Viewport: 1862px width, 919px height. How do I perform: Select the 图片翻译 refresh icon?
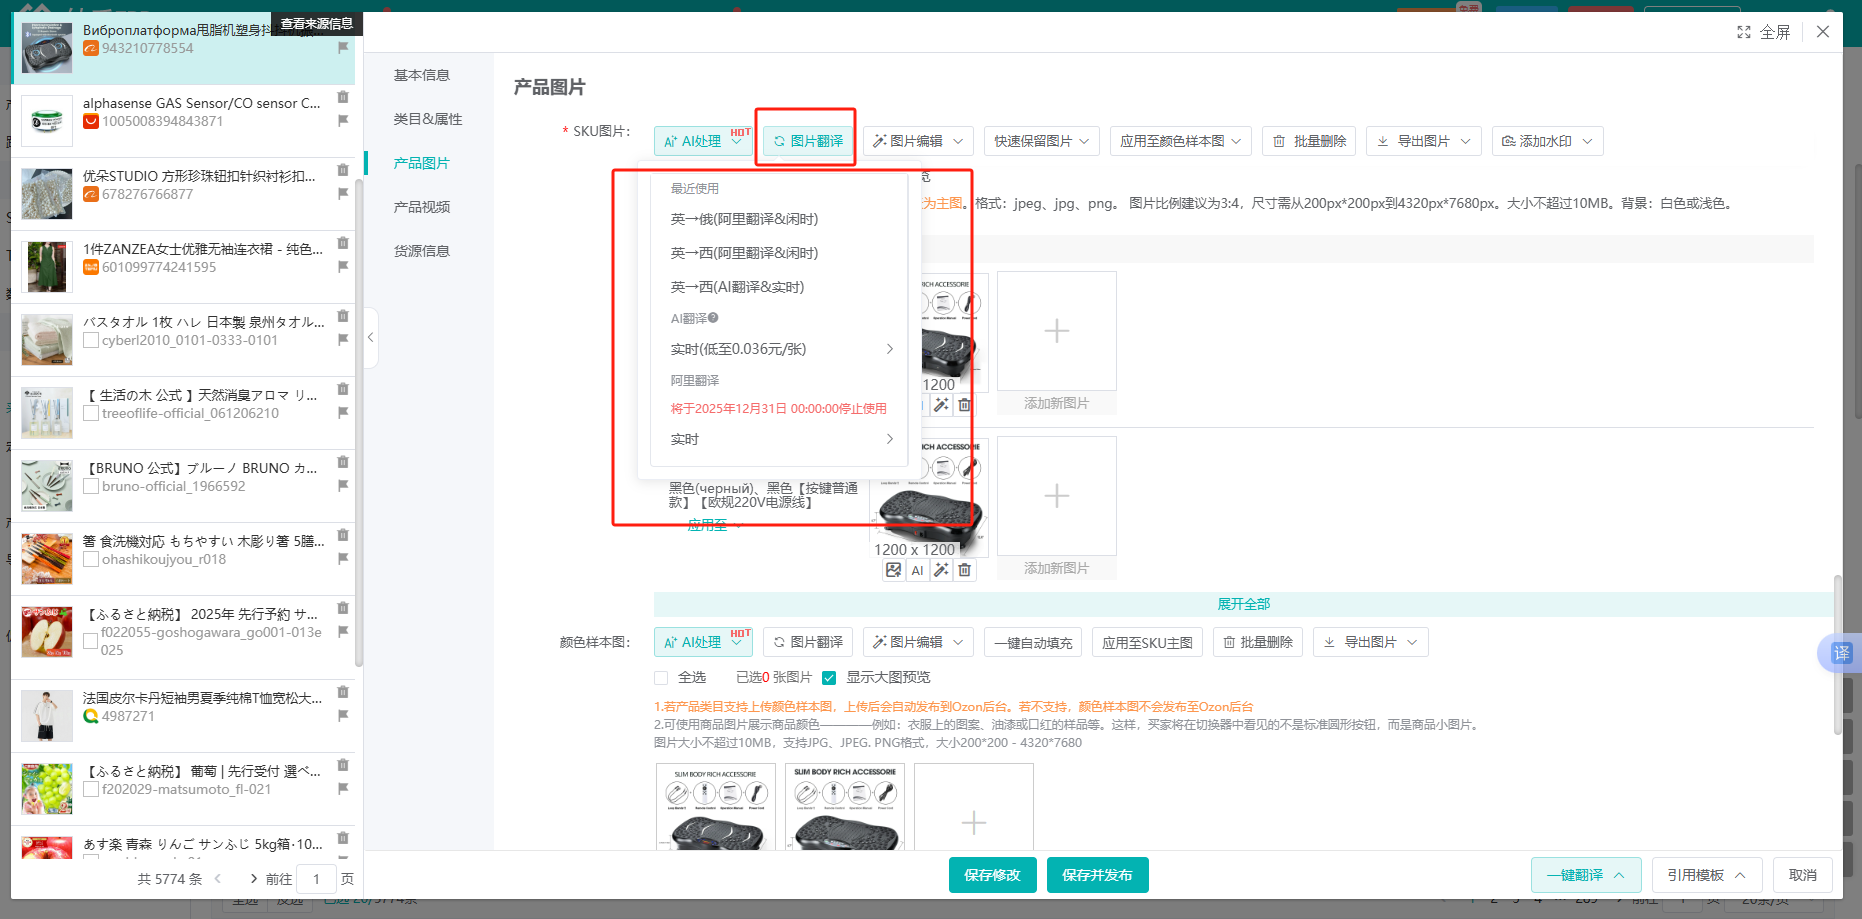pos(781,141)
